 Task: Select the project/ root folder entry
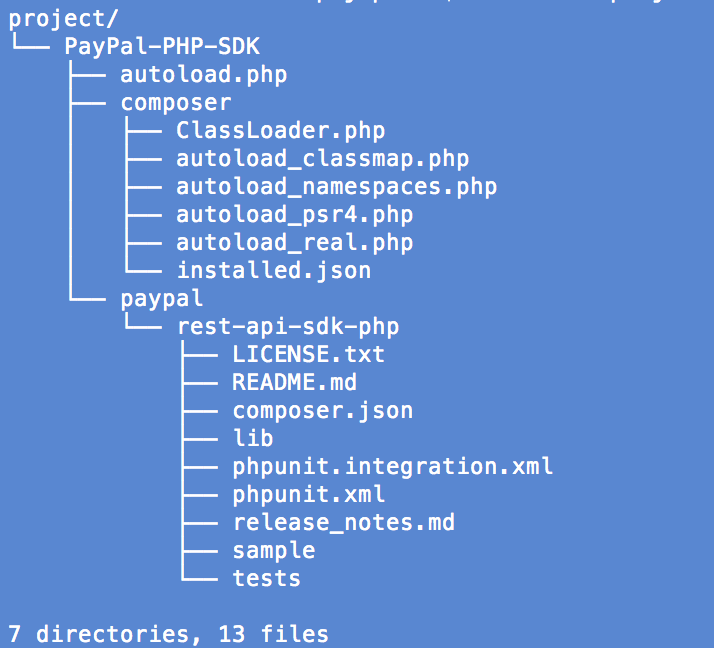[63, 20]
